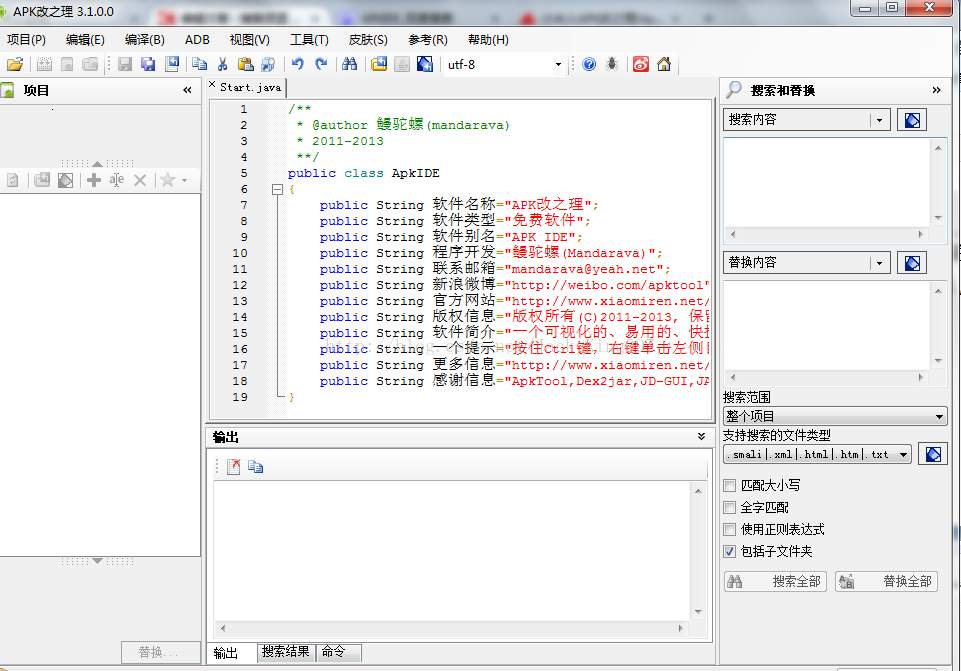Collapse the 搜索和替换 panel with double chevron
The height and width of the screenshot is (671, 961).
(936, 90)
